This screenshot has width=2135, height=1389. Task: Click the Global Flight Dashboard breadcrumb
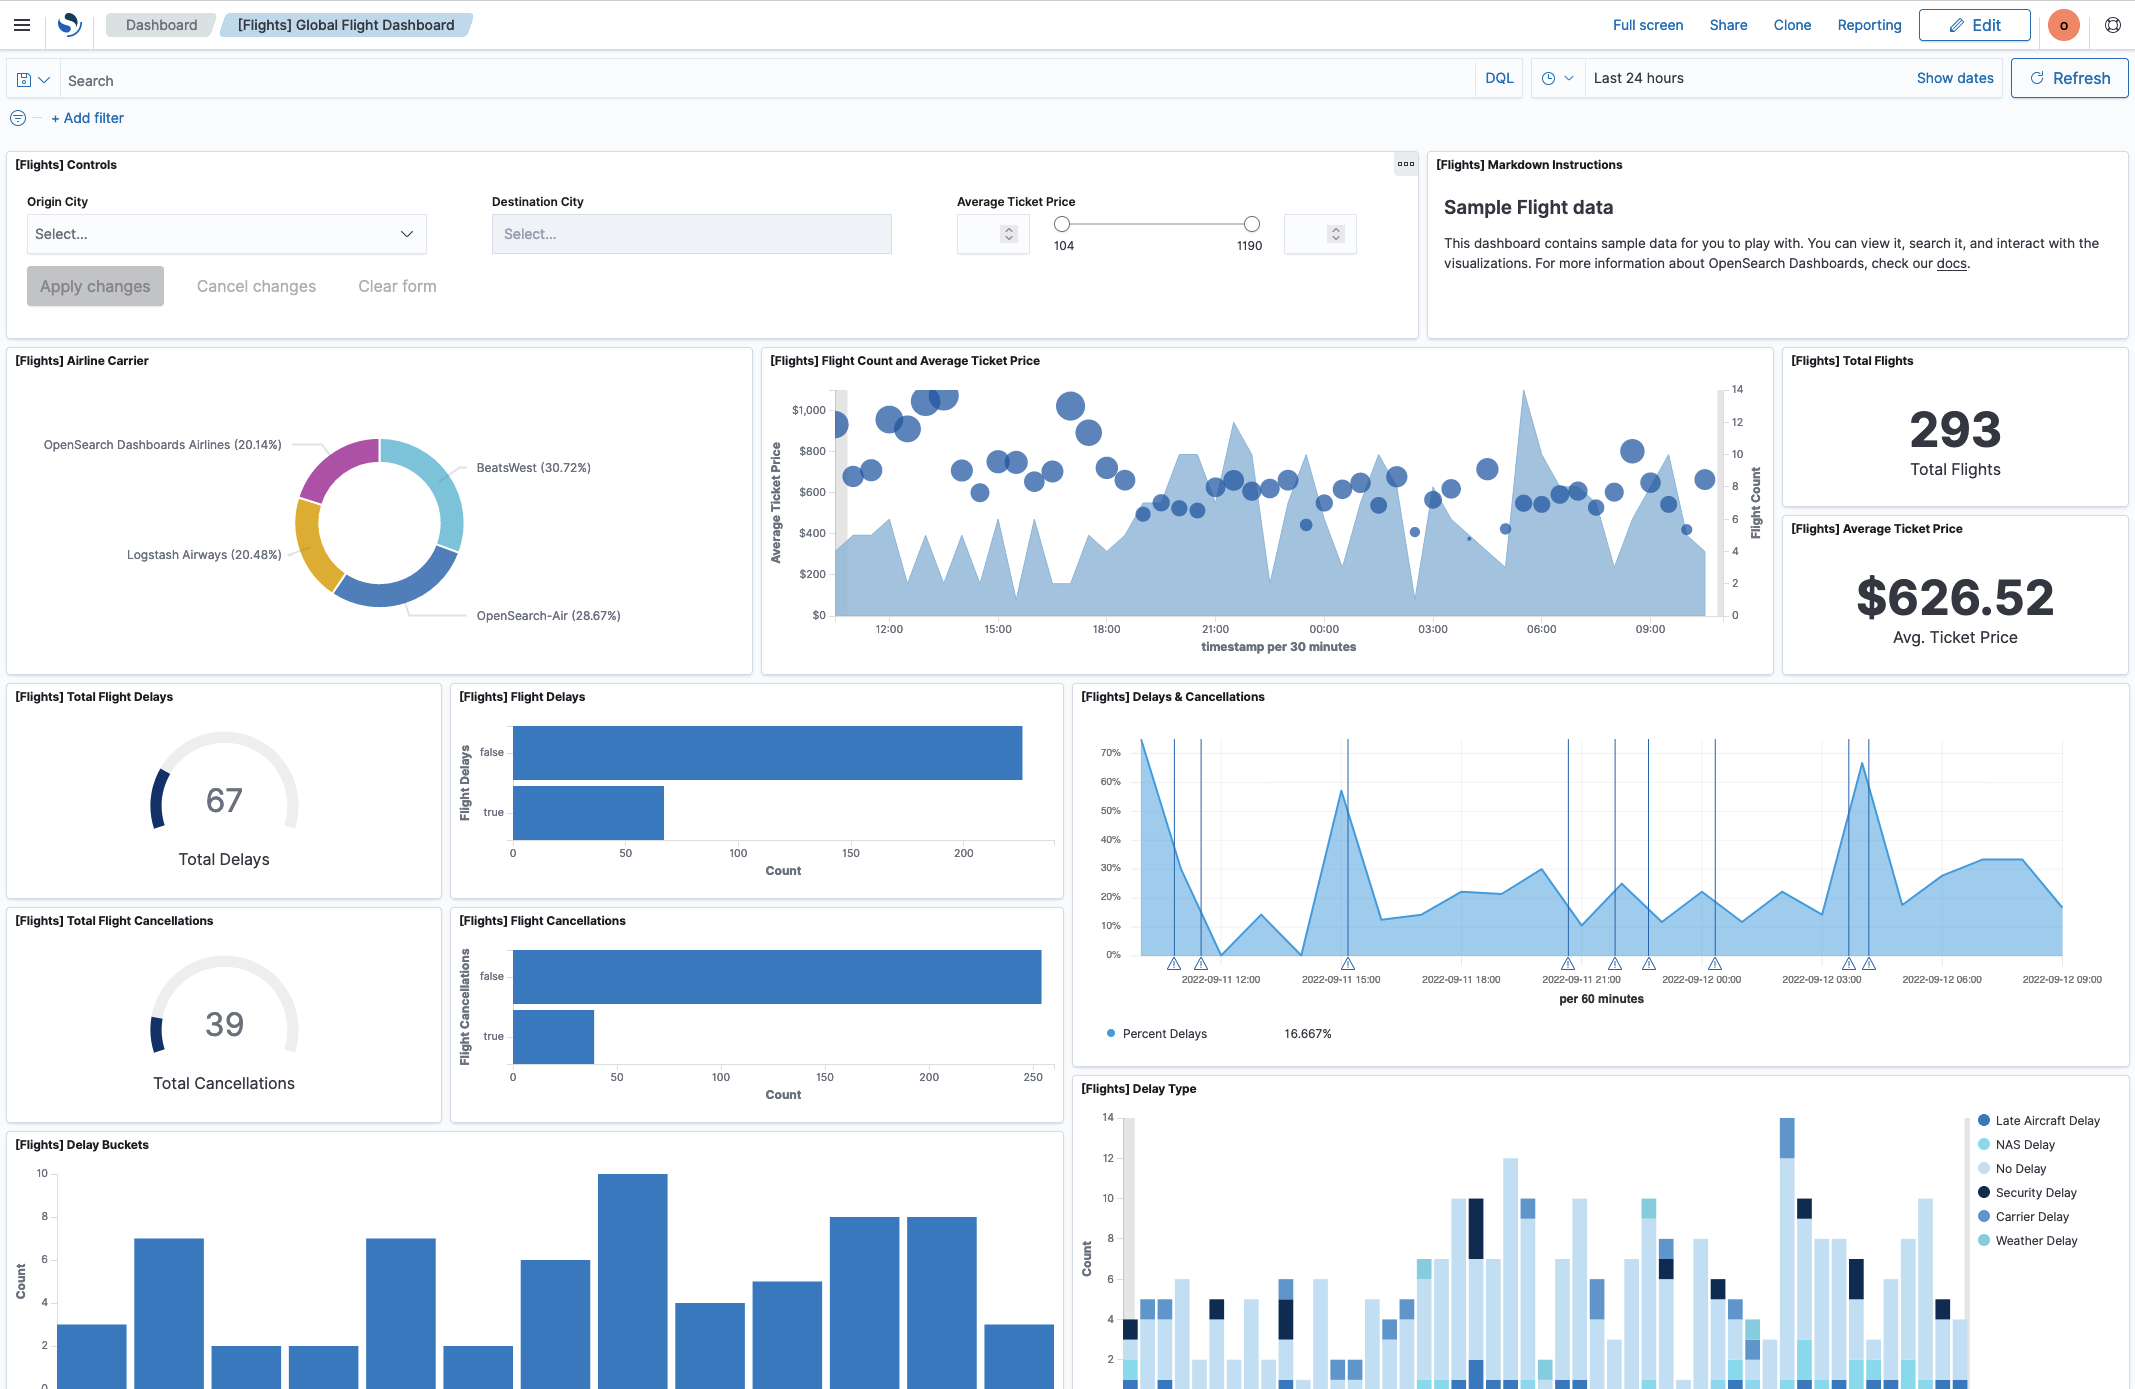pos(346,25)
